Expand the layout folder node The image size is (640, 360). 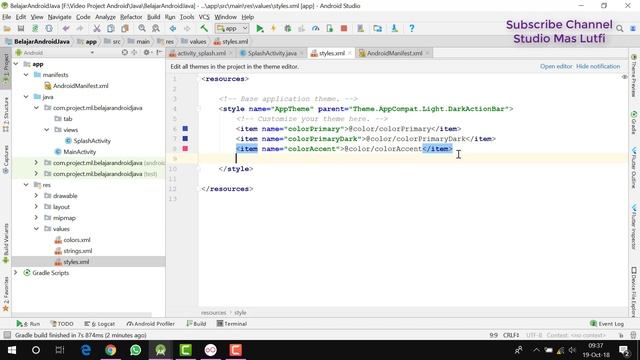pyautogui.click(x=36, y=207)
